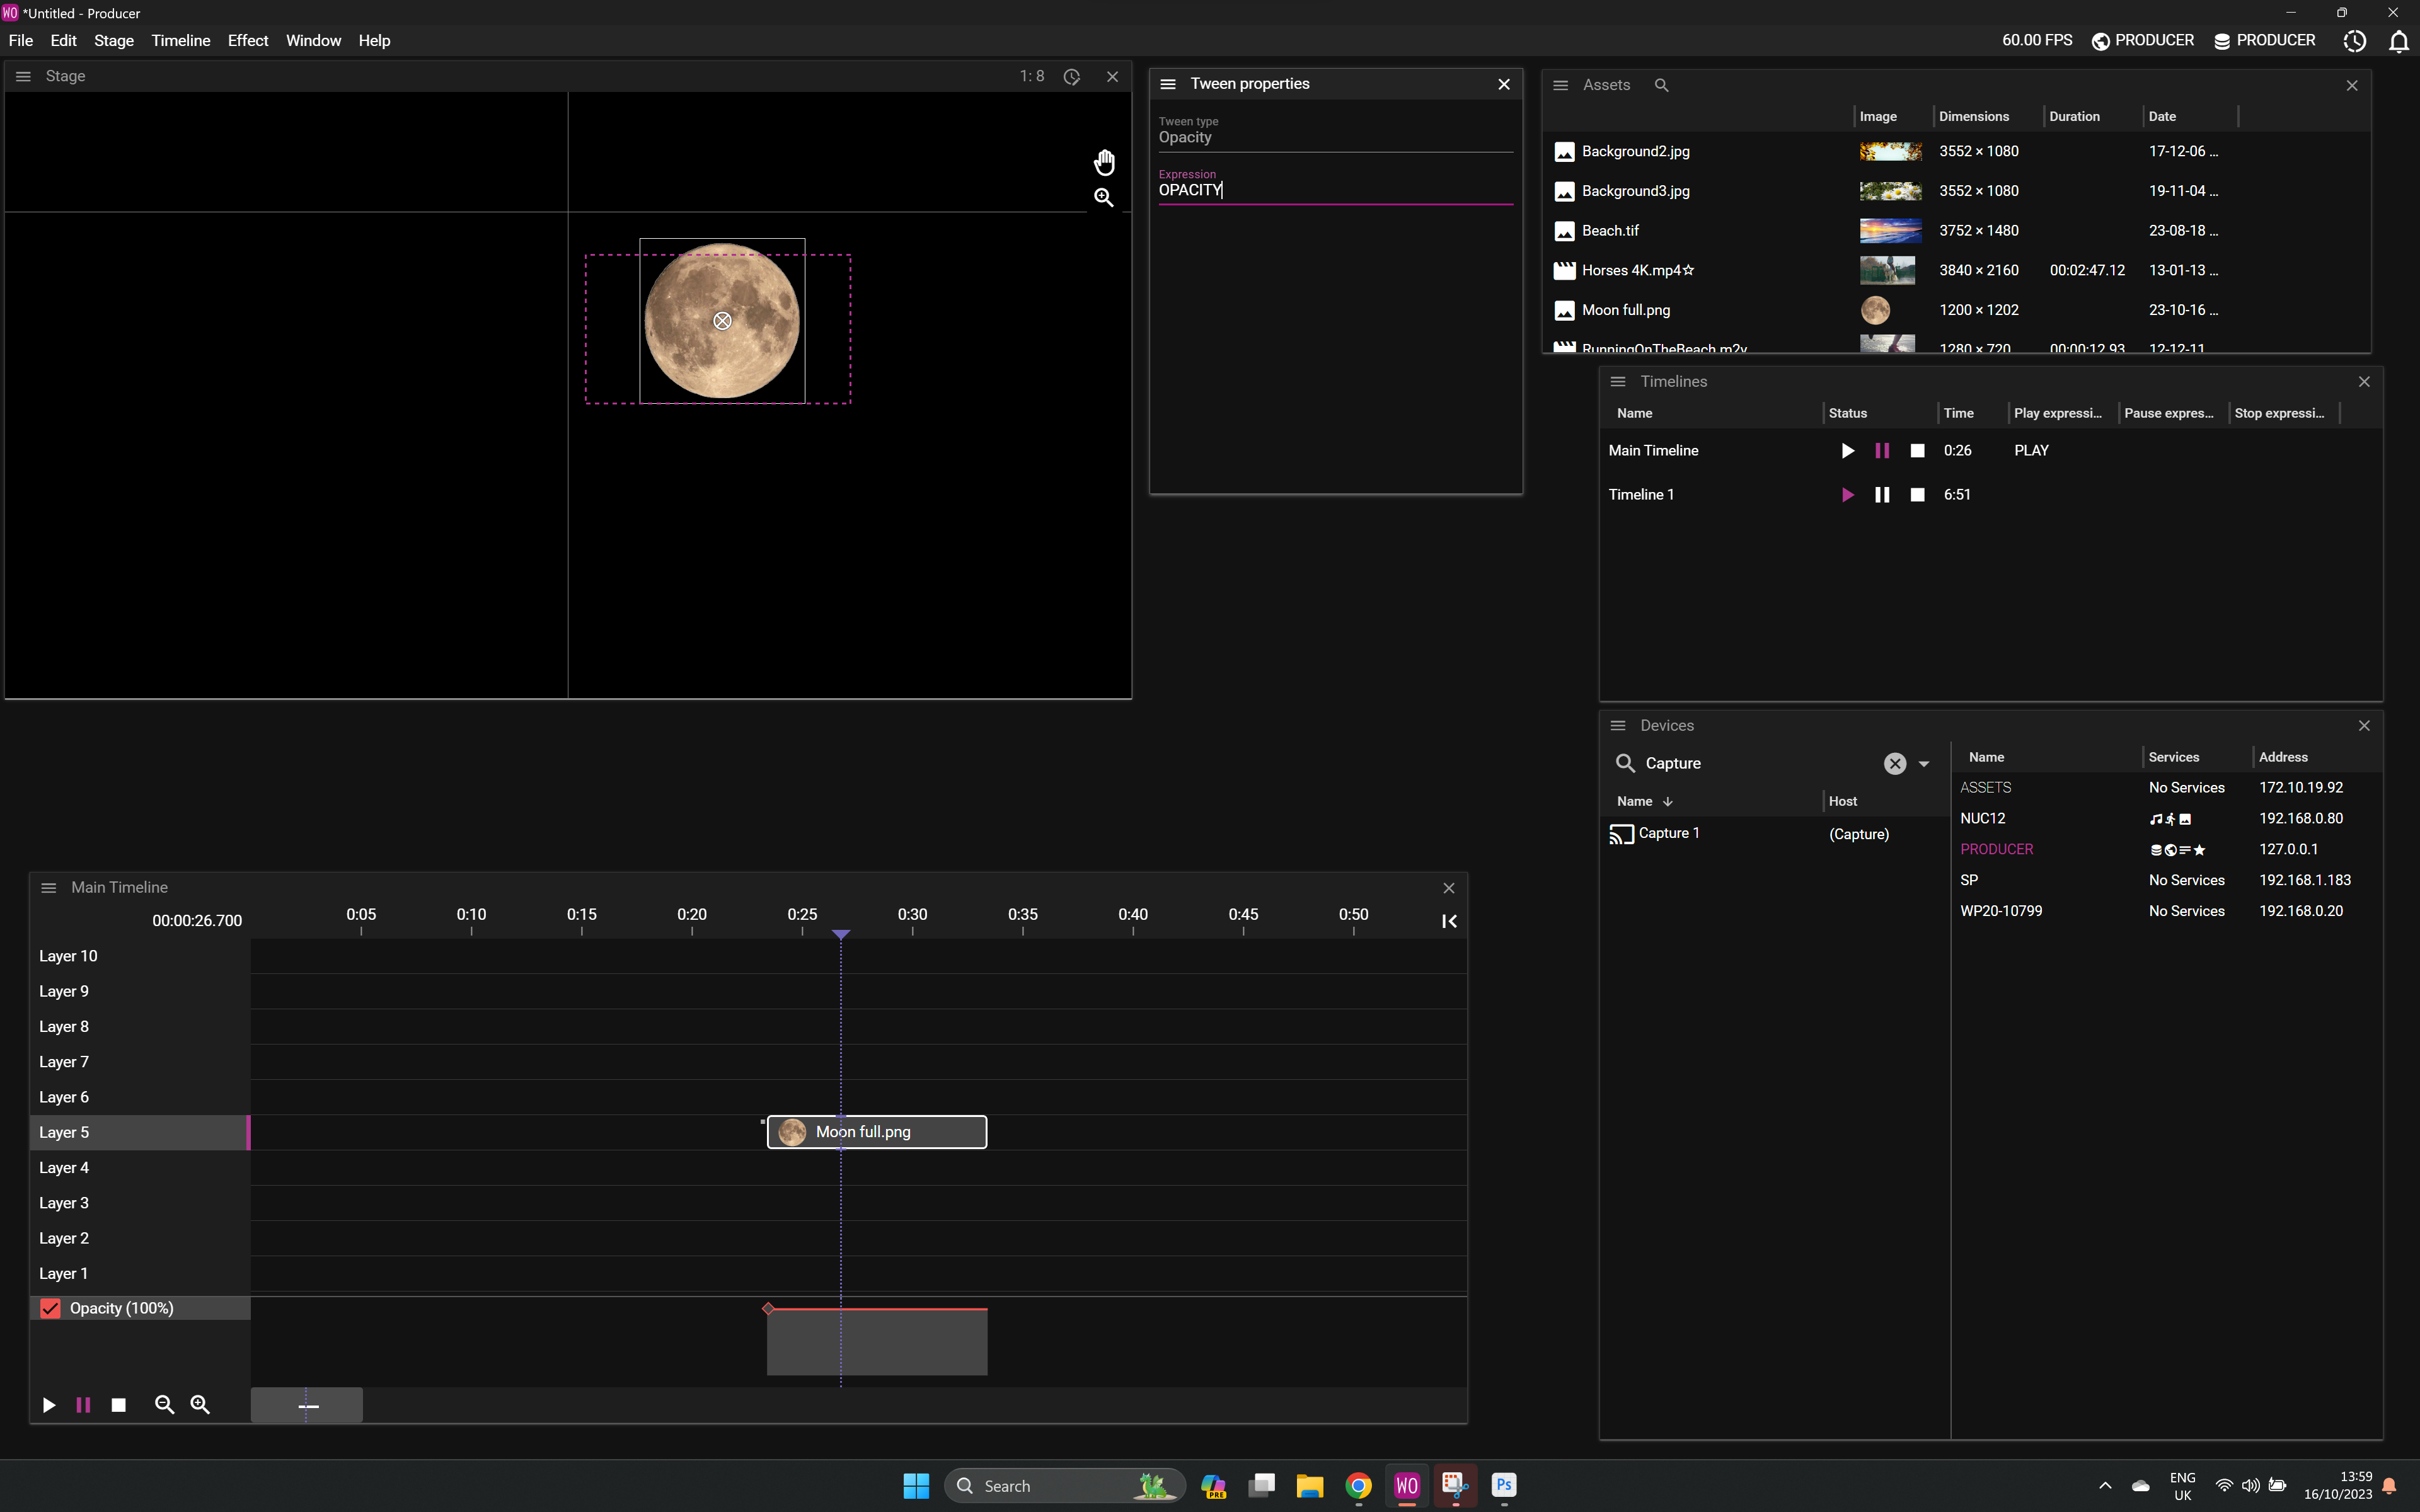Enable the Main Timeline play expression
This screenshot has height=1512, width=2420.
pos(2031,449)
